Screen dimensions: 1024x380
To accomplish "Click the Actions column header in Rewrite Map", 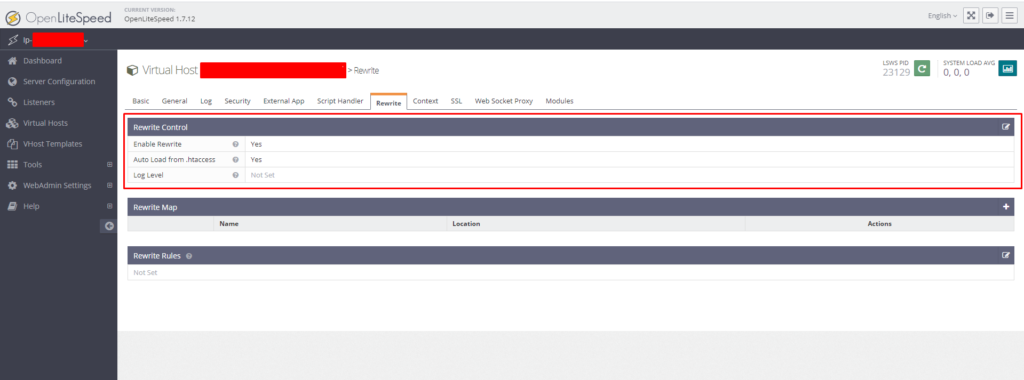I will 880,223.
